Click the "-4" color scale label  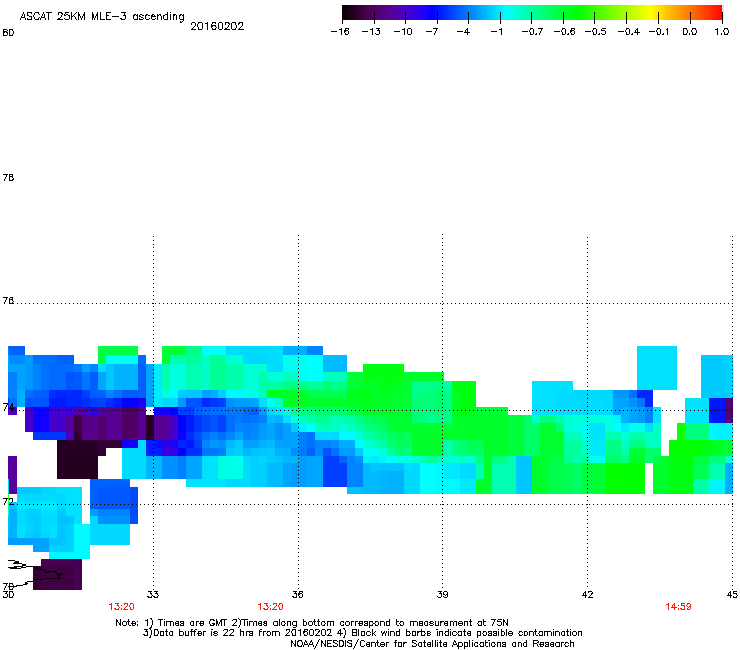click(x=463, y=32)
